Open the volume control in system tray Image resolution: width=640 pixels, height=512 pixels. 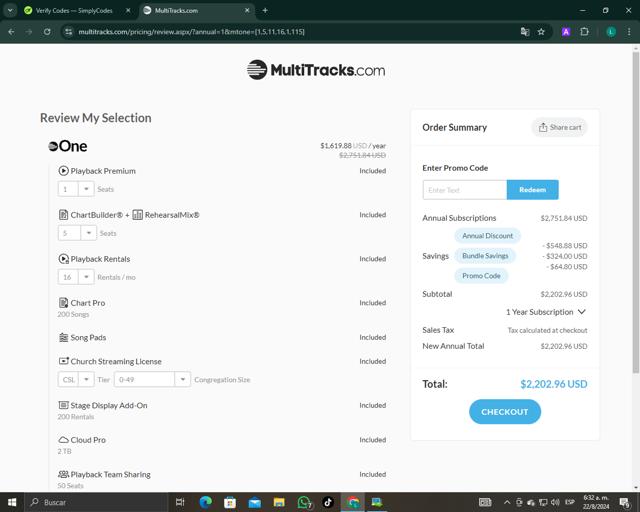[555, 502]
